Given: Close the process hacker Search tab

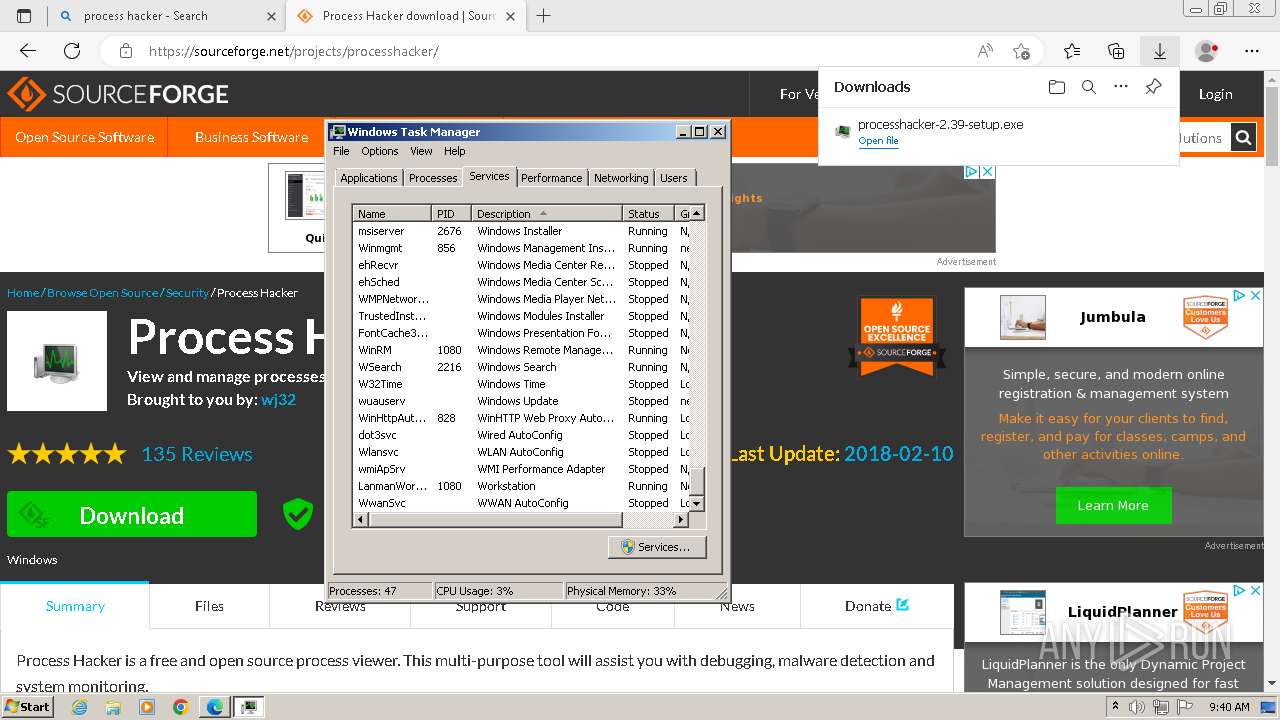Looking at the screenshot, I should [x=271, y=16].
